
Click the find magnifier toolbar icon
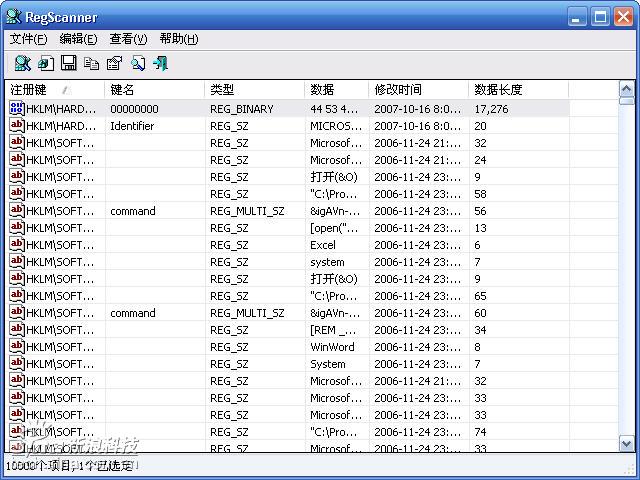[138, 63]
